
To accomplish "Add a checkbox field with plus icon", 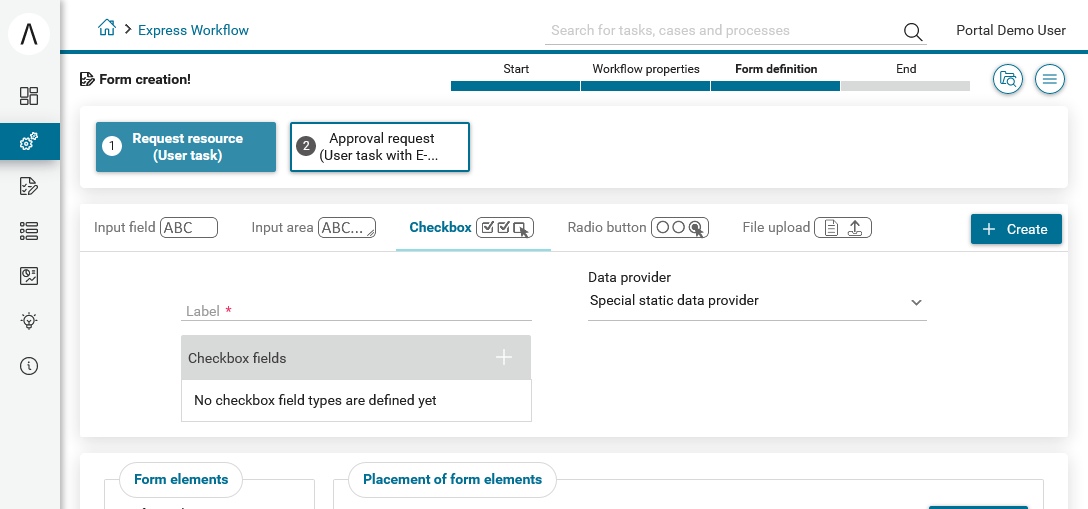I will click(x=504, y=357).
